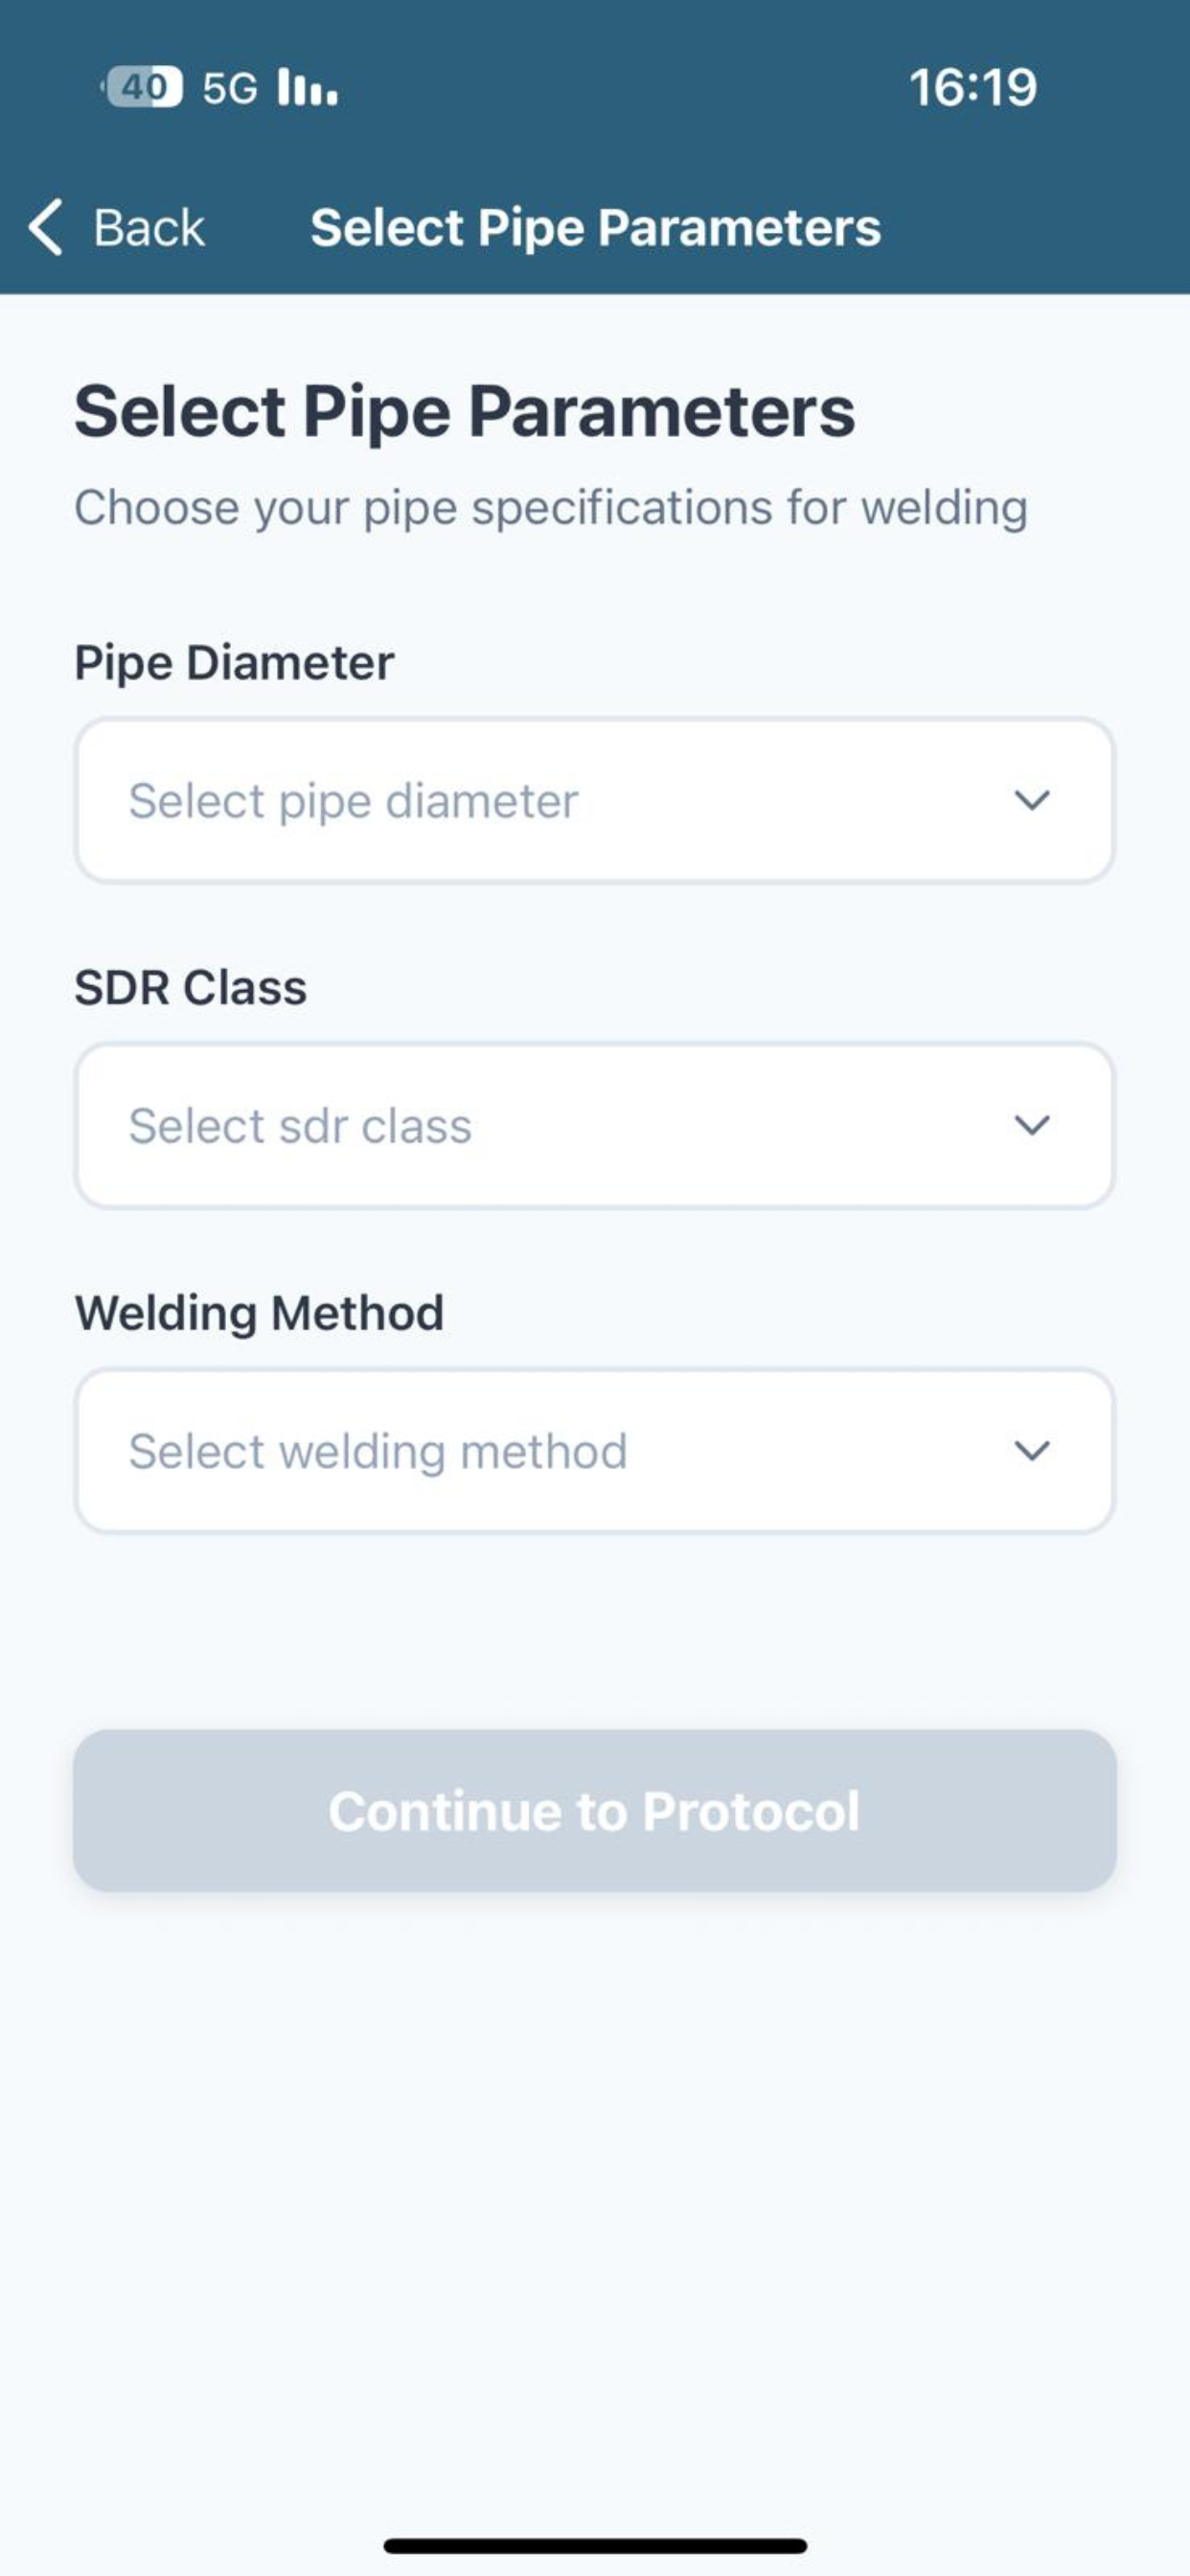
Task: Click the chevron in SDR Class field
Action: tap(1032, 1125)
